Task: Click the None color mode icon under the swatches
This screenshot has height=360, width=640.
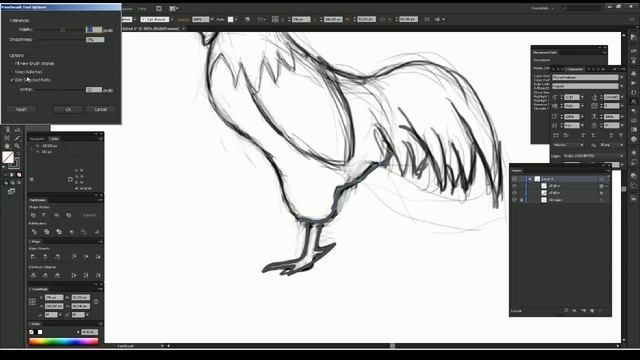Action: click(x=19, y=175)
